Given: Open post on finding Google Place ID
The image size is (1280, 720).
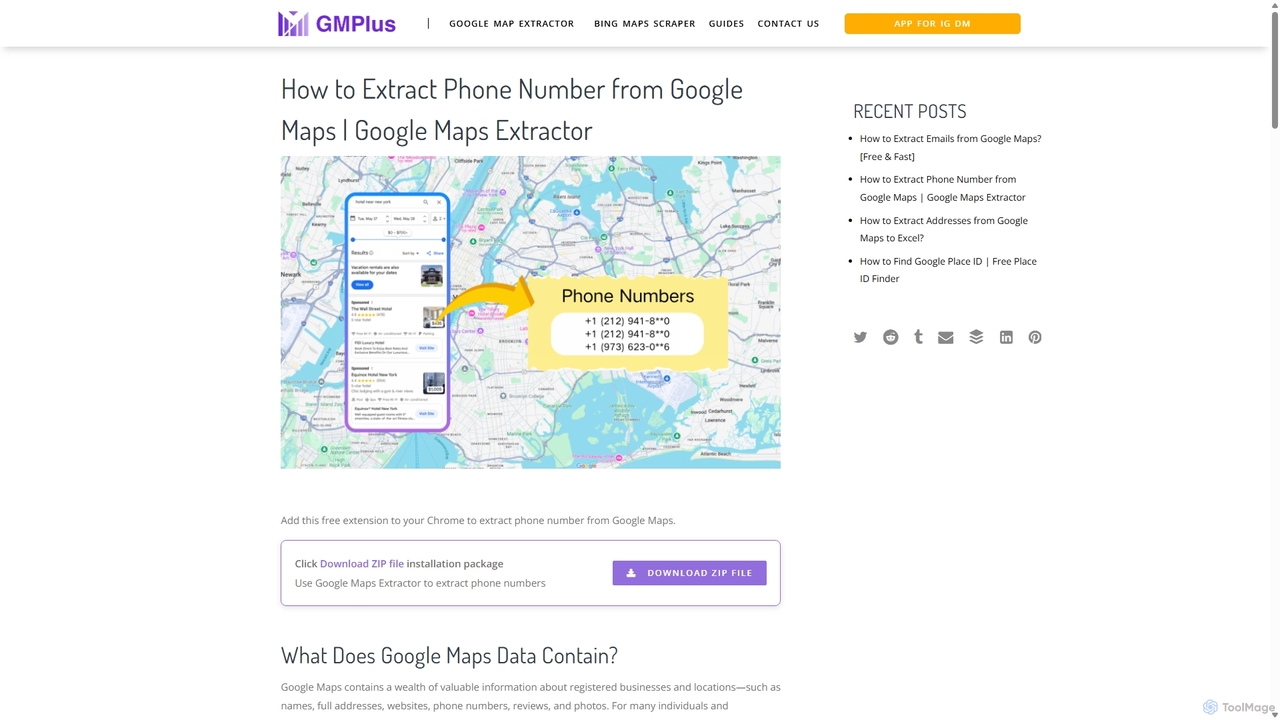Looking at the screenshot, I should (948, 270).
